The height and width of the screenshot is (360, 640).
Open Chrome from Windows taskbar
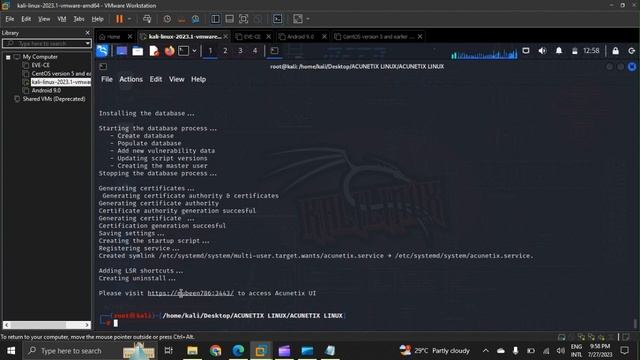tap(216, 351)
